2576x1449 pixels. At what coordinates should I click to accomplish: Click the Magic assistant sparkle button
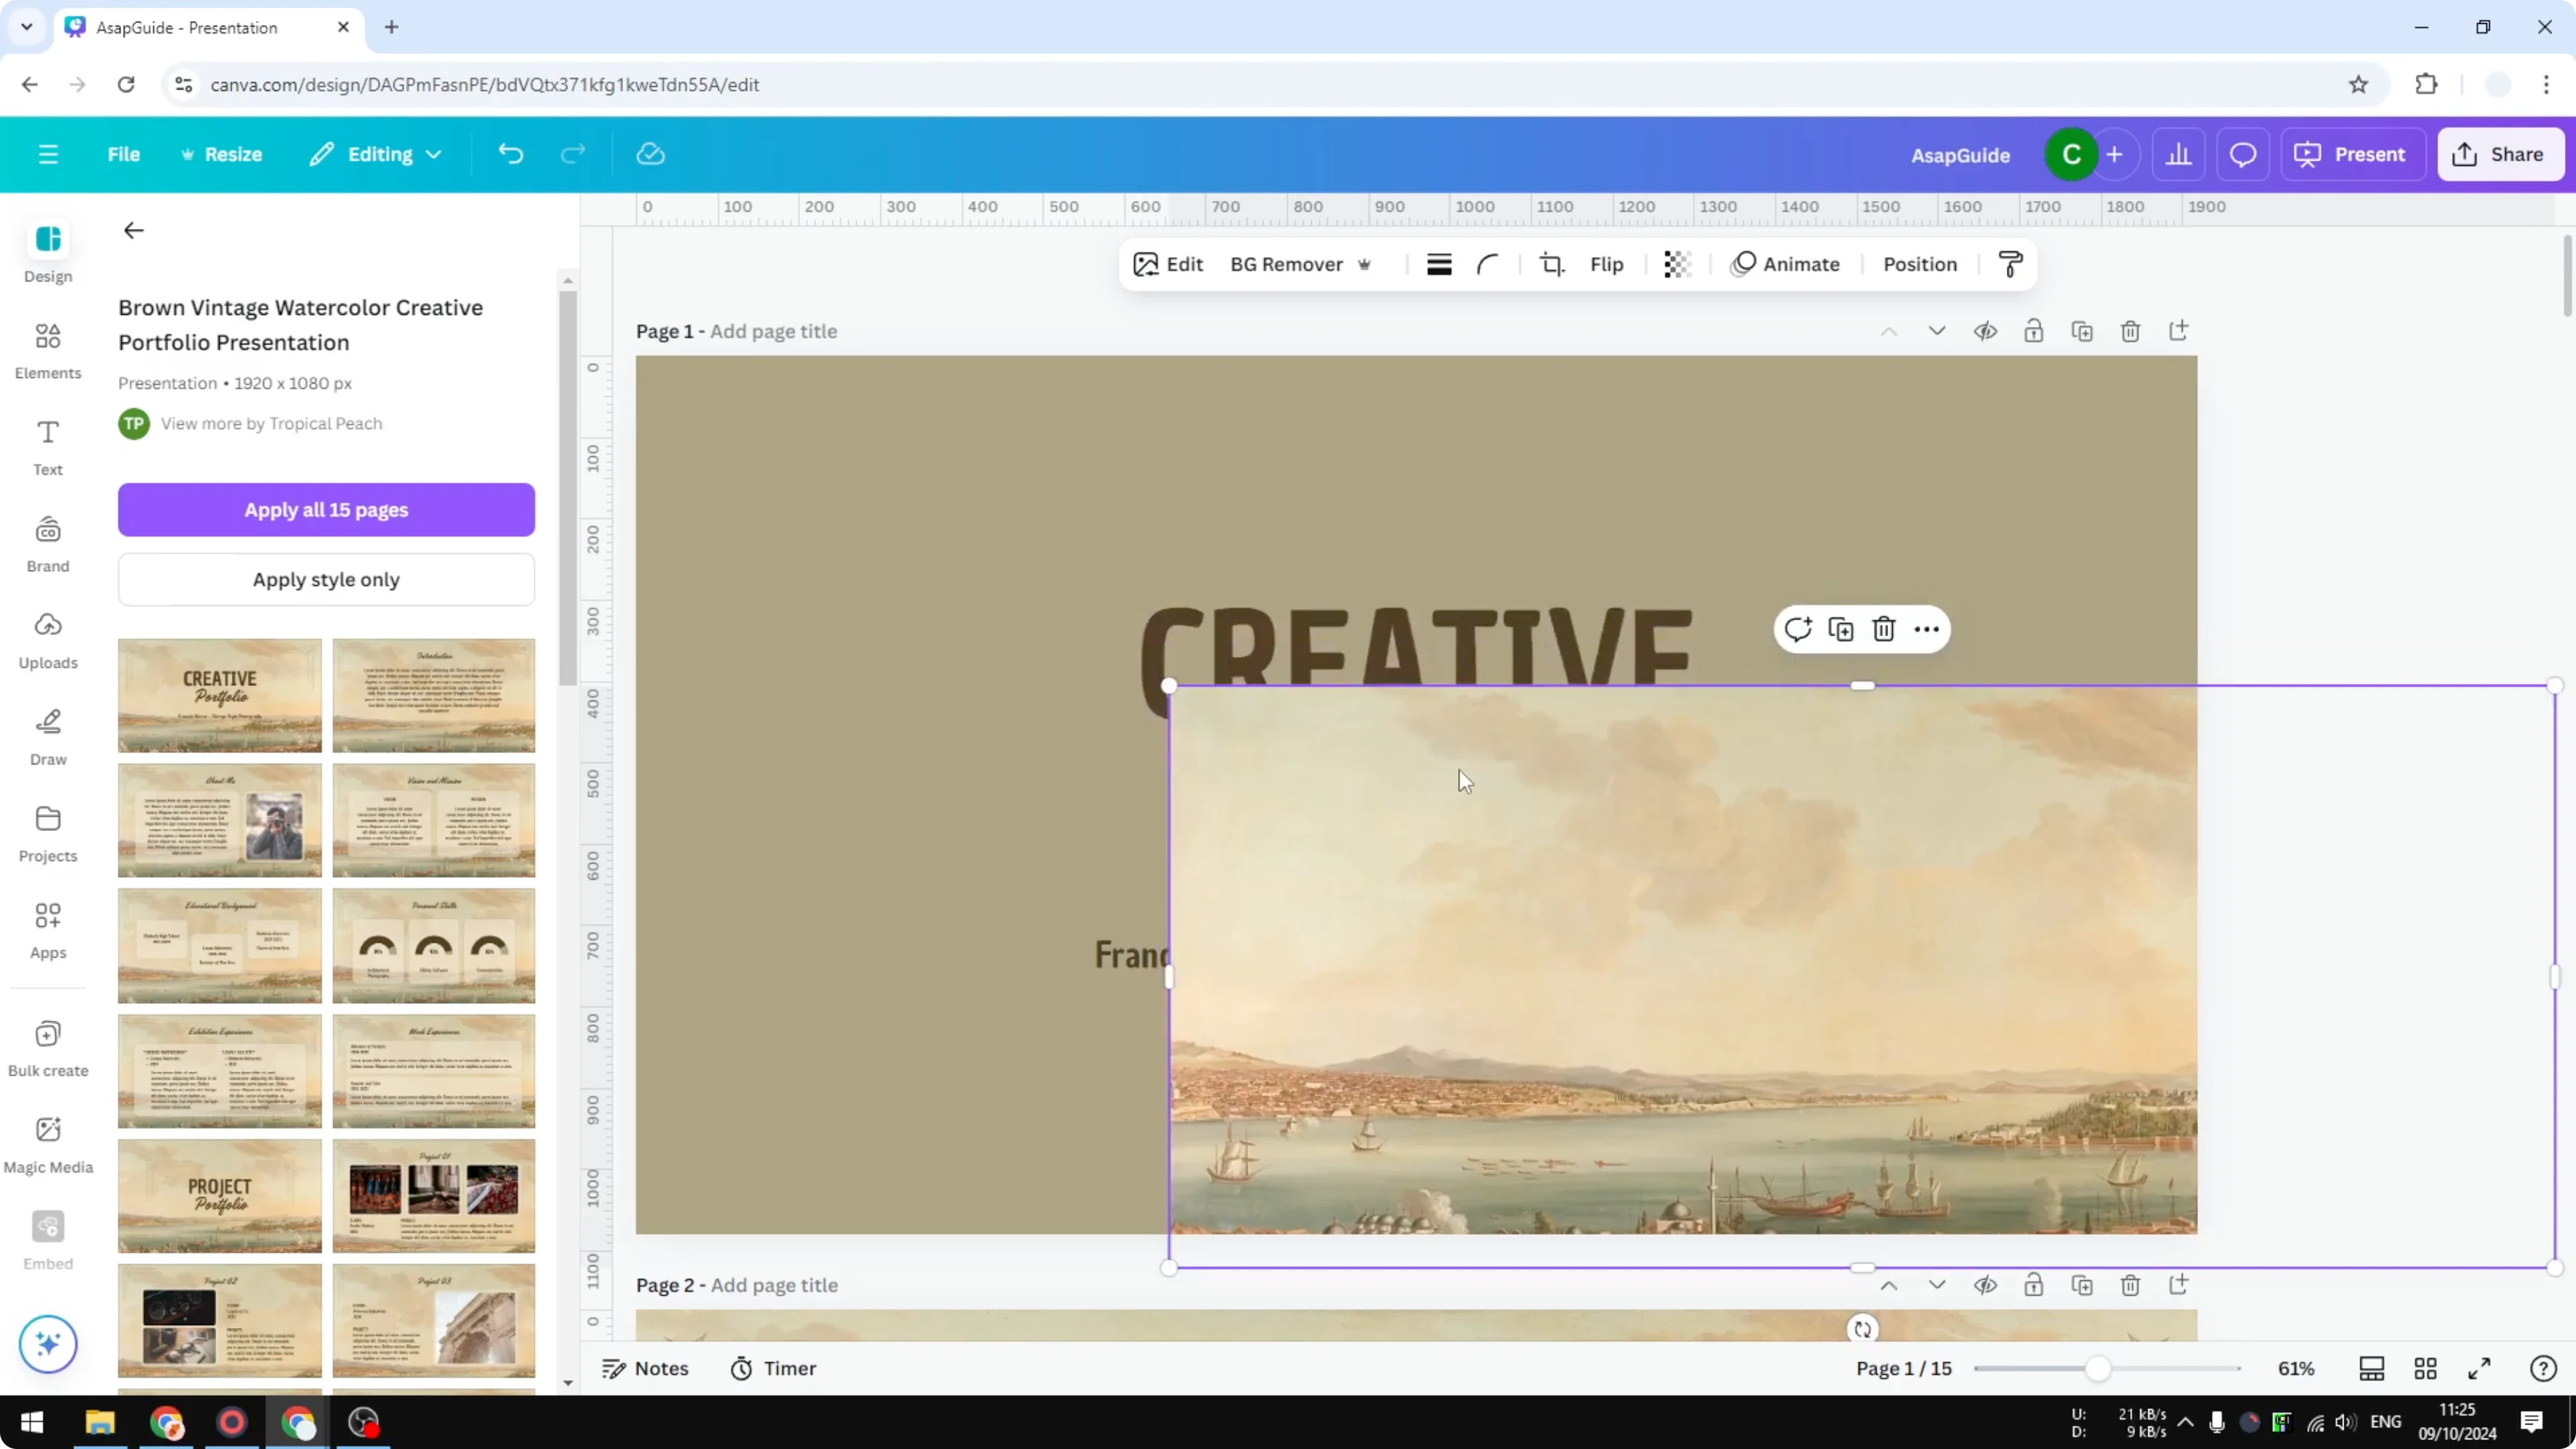pyautogui.click(x=48, y=1343)
